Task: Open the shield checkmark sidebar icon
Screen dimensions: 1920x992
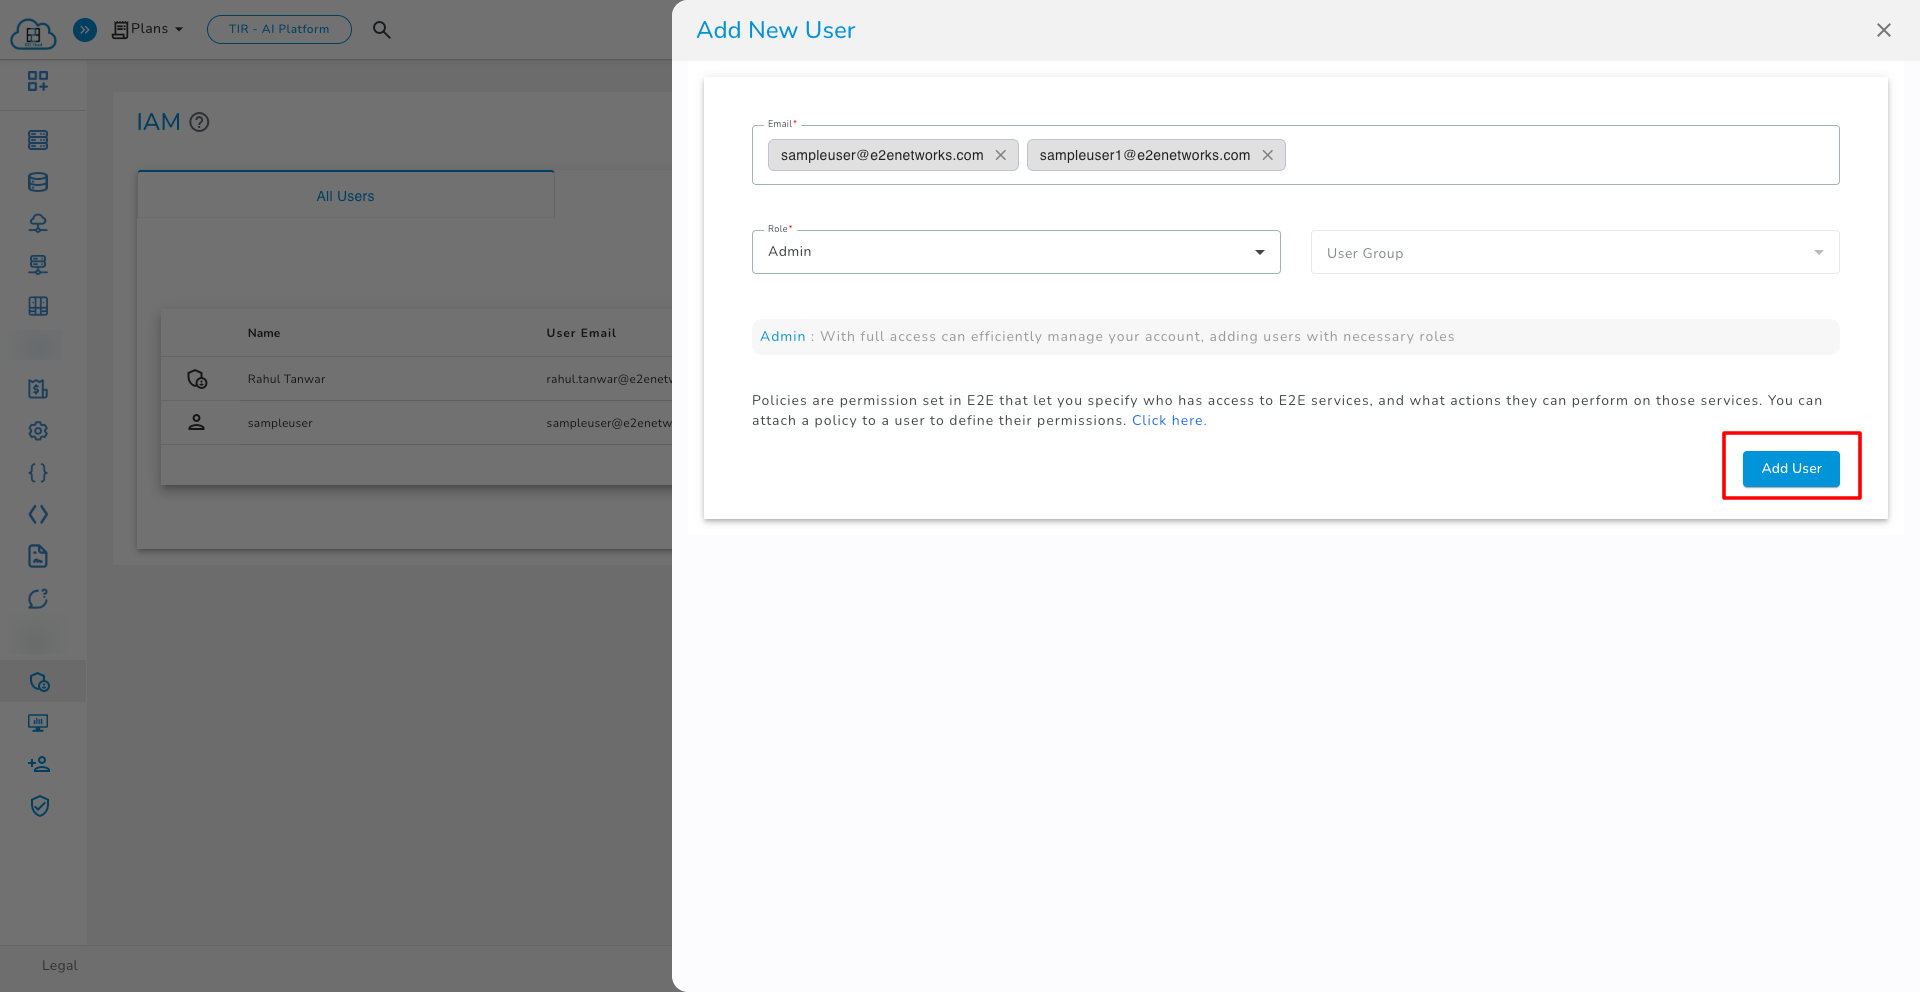Action: tap(39, 806)
